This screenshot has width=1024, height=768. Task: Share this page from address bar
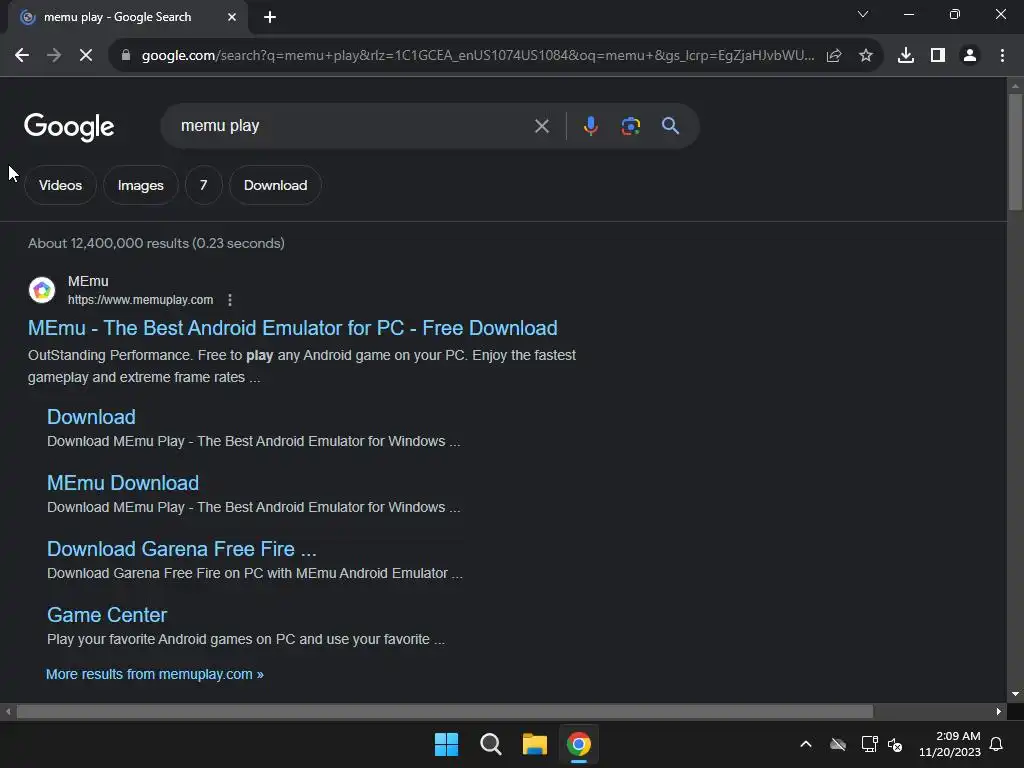pos(834,56)
